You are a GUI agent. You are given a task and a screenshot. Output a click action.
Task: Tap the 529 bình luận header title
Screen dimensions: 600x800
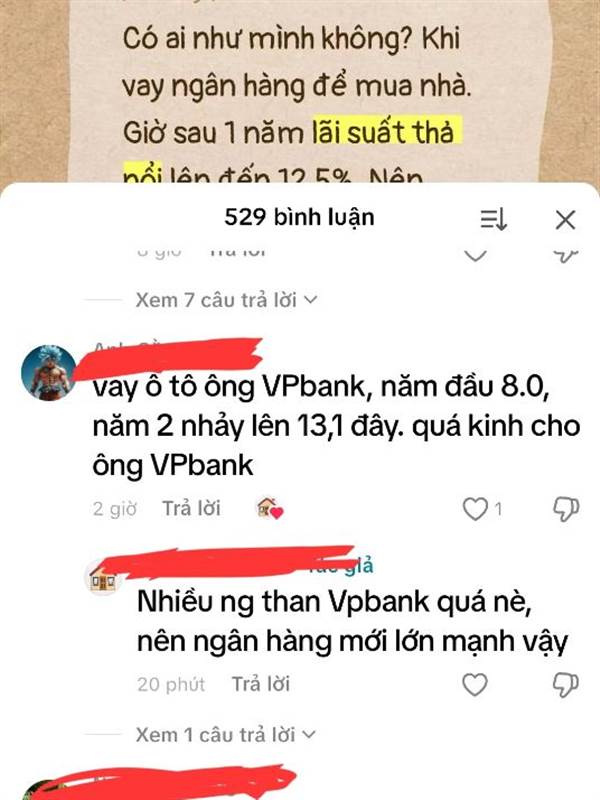click(299, 218)
